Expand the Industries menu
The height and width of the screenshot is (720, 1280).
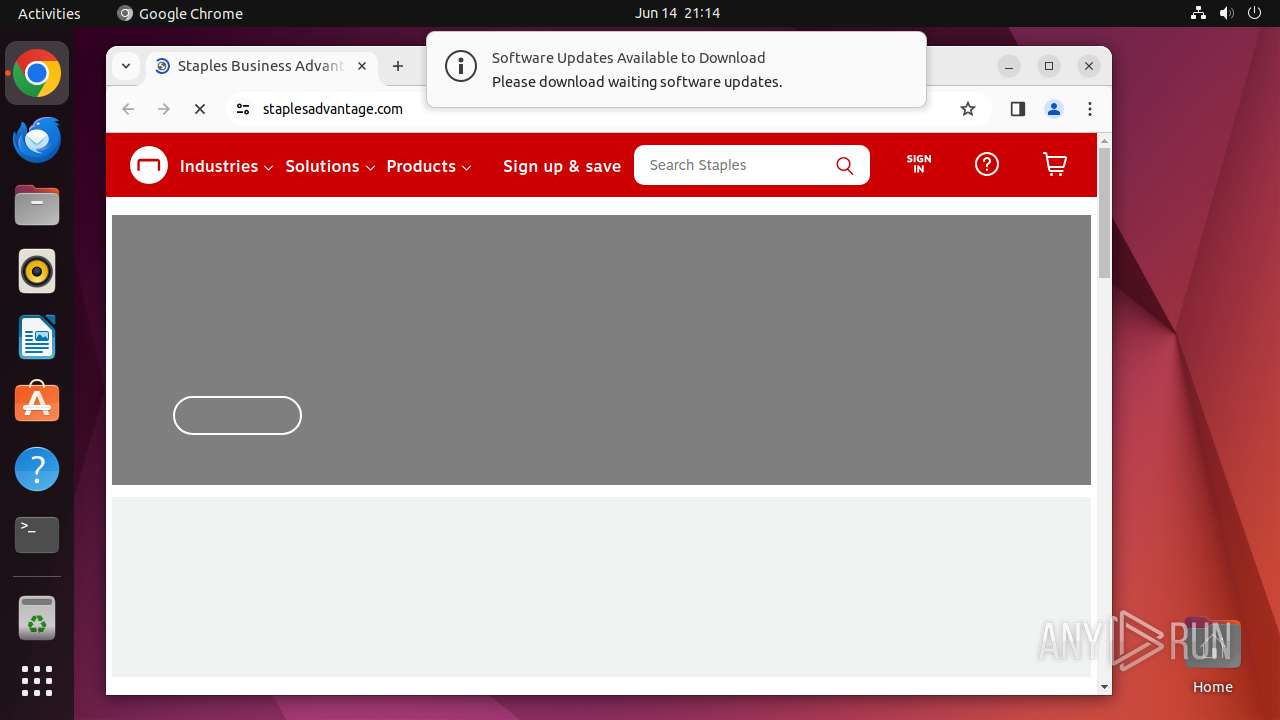(x=226, y=166)
